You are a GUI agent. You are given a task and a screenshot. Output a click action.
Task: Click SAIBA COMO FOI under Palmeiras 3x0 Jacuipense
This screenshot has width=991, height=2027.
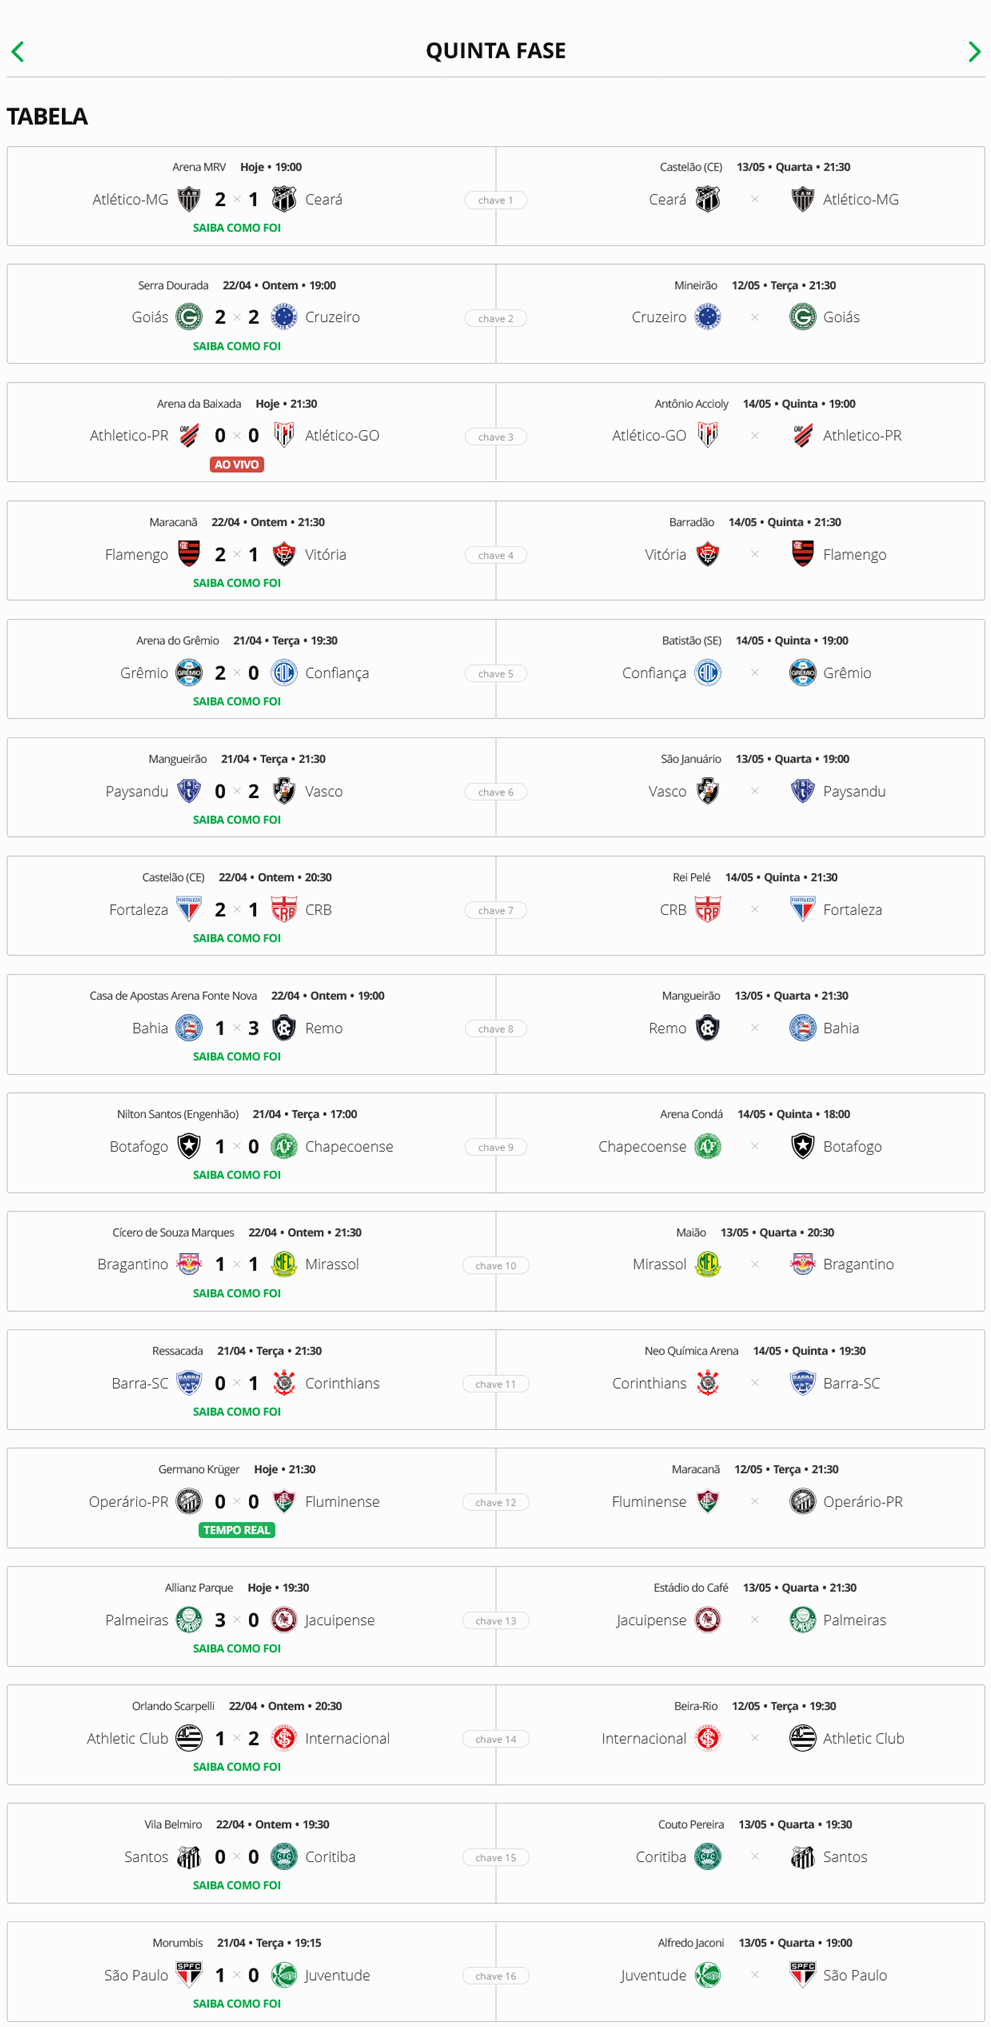pyautogui.click(x=237, y=1647)
